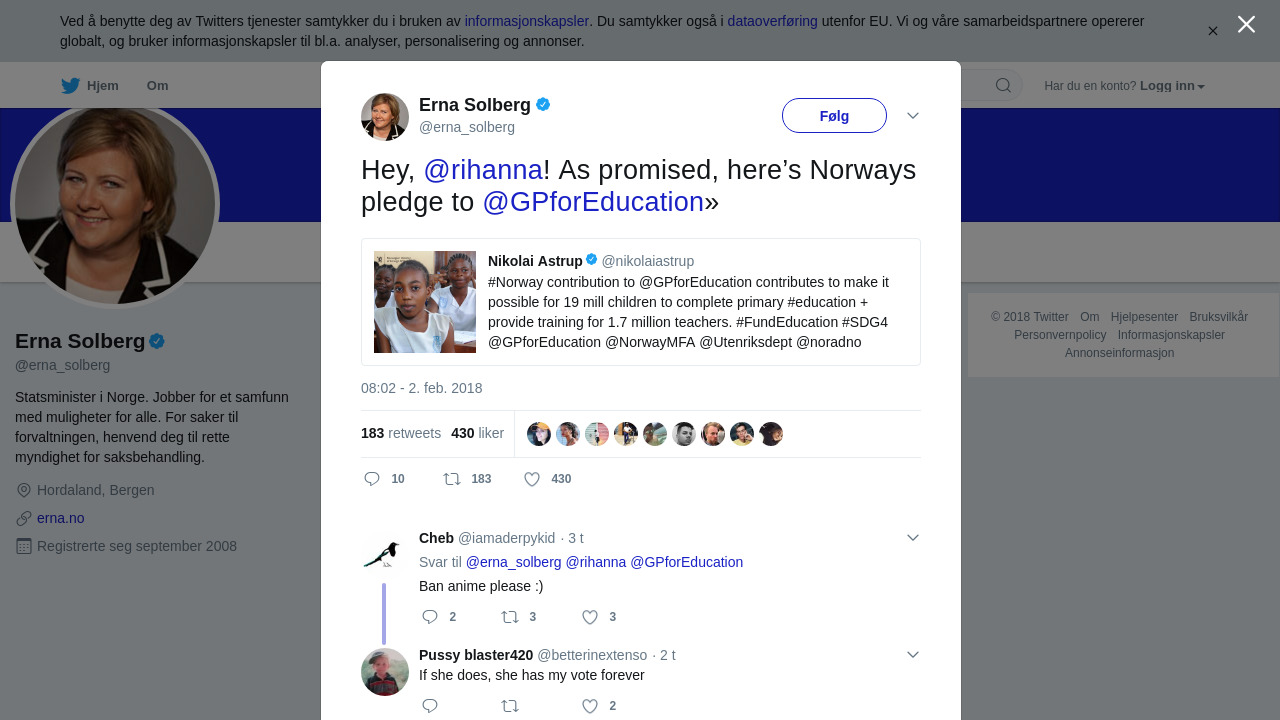The image size is (1280, 720).
Task: Open the quoted tweet's children photo
Action: click(425, 302)
